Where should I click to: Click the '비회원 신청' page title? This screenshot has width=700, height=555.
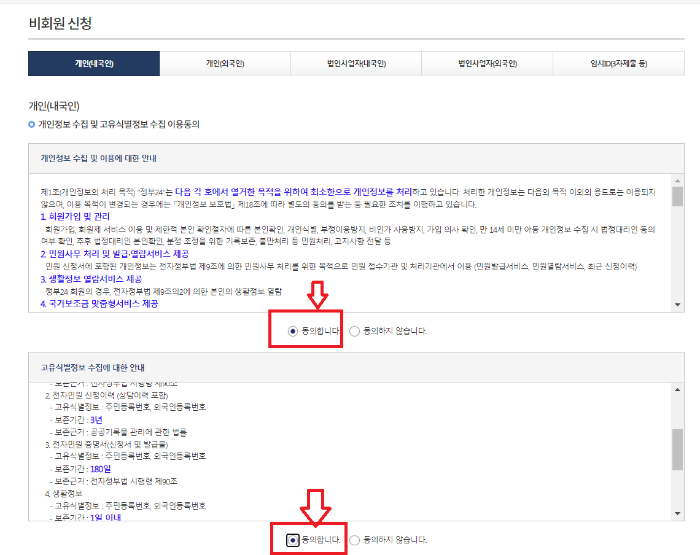(60, 23)
